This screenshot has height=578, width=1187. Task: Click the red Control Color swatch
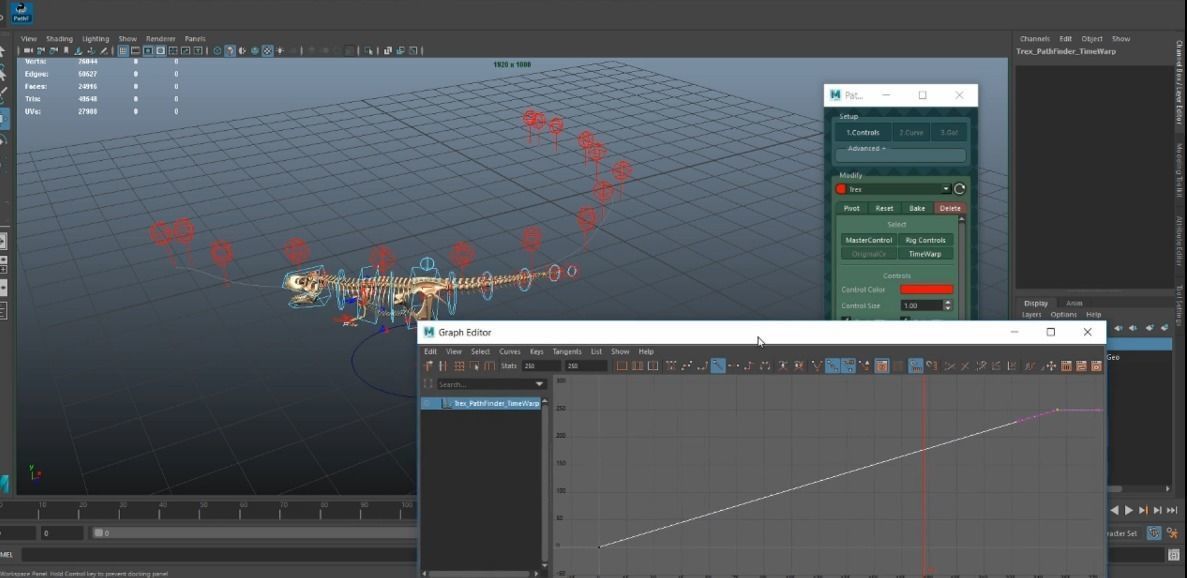coord(927,290)
